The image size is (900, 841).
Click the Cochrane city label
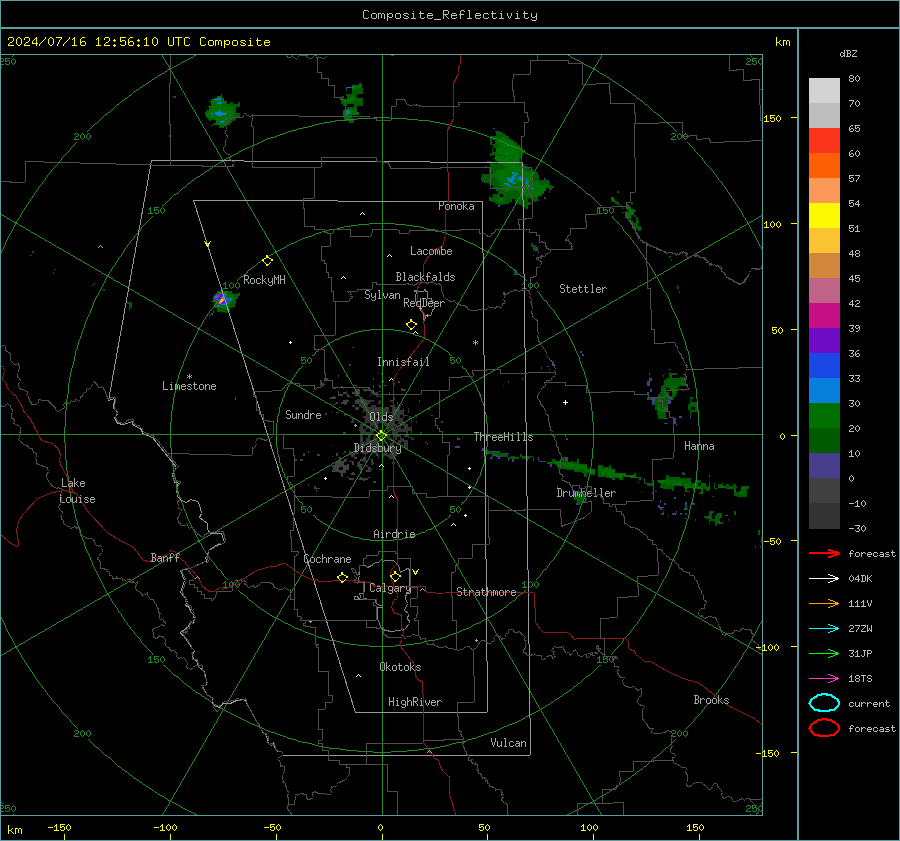point(327,559)
